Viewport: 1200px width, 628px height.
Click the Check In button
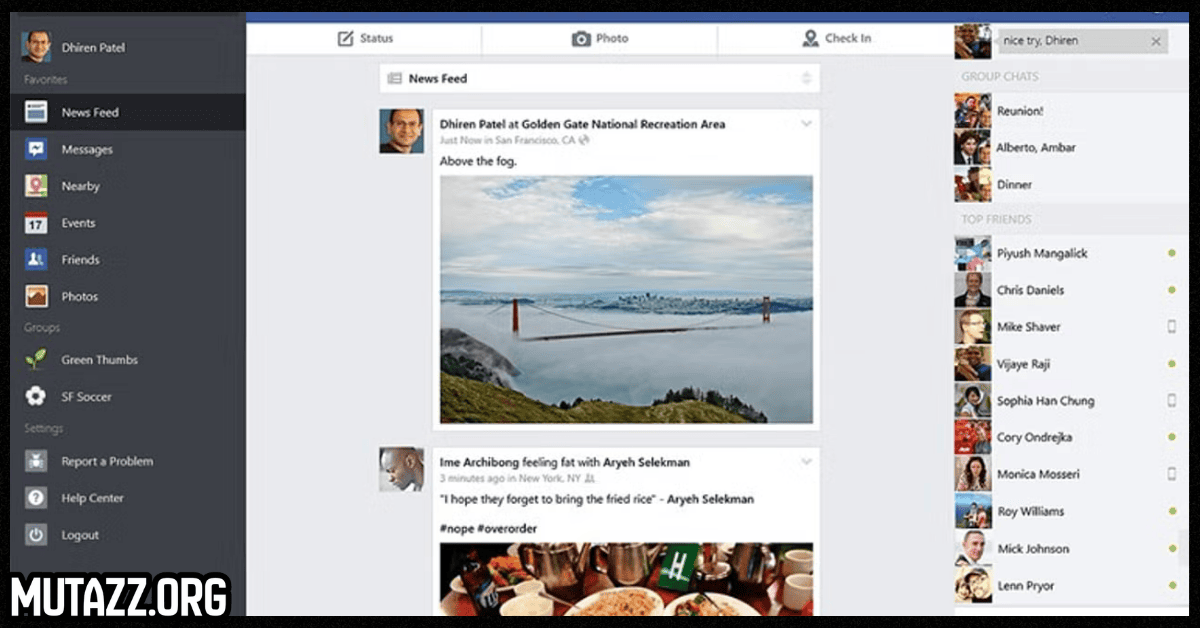[x=836, y=39]
